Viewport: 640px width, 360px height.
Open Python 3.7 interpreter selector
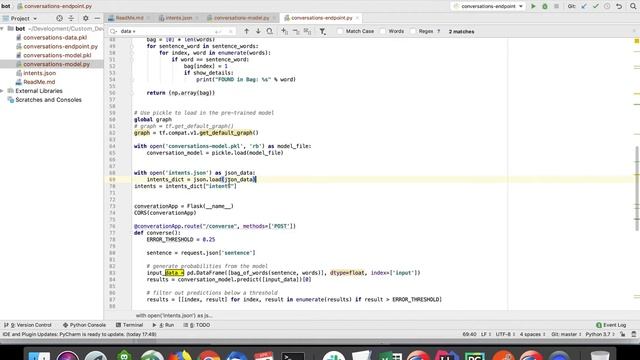click(x=600, y=334)
